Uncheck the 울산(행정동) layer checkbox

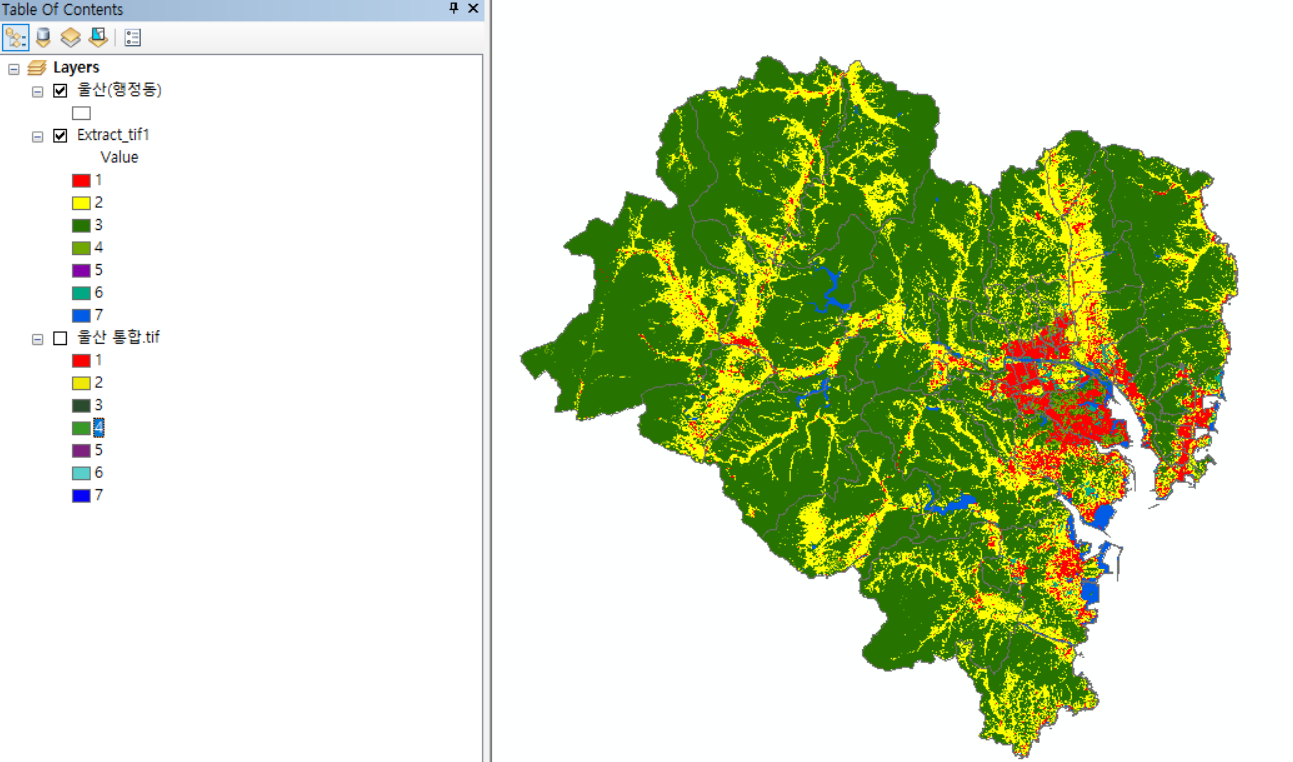pos(60,90)
